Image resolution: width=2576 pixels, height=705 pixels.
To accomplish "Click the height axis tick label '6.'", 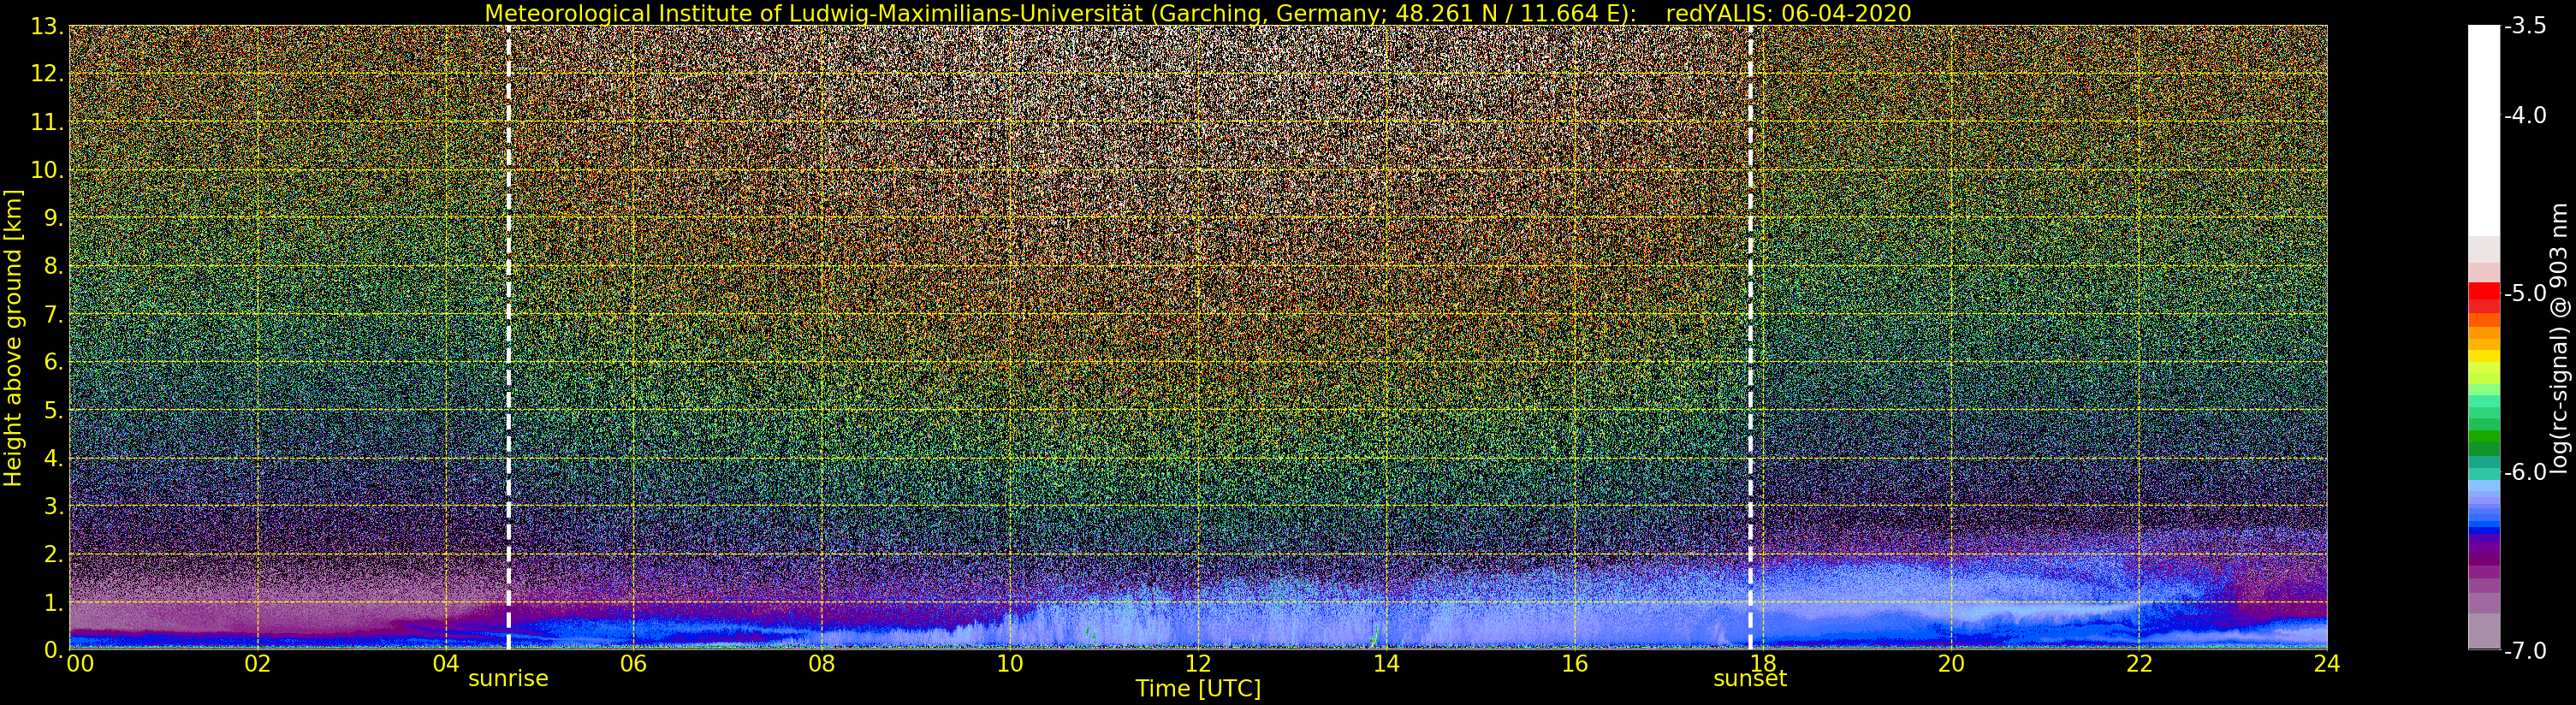I will click(53, 362).
